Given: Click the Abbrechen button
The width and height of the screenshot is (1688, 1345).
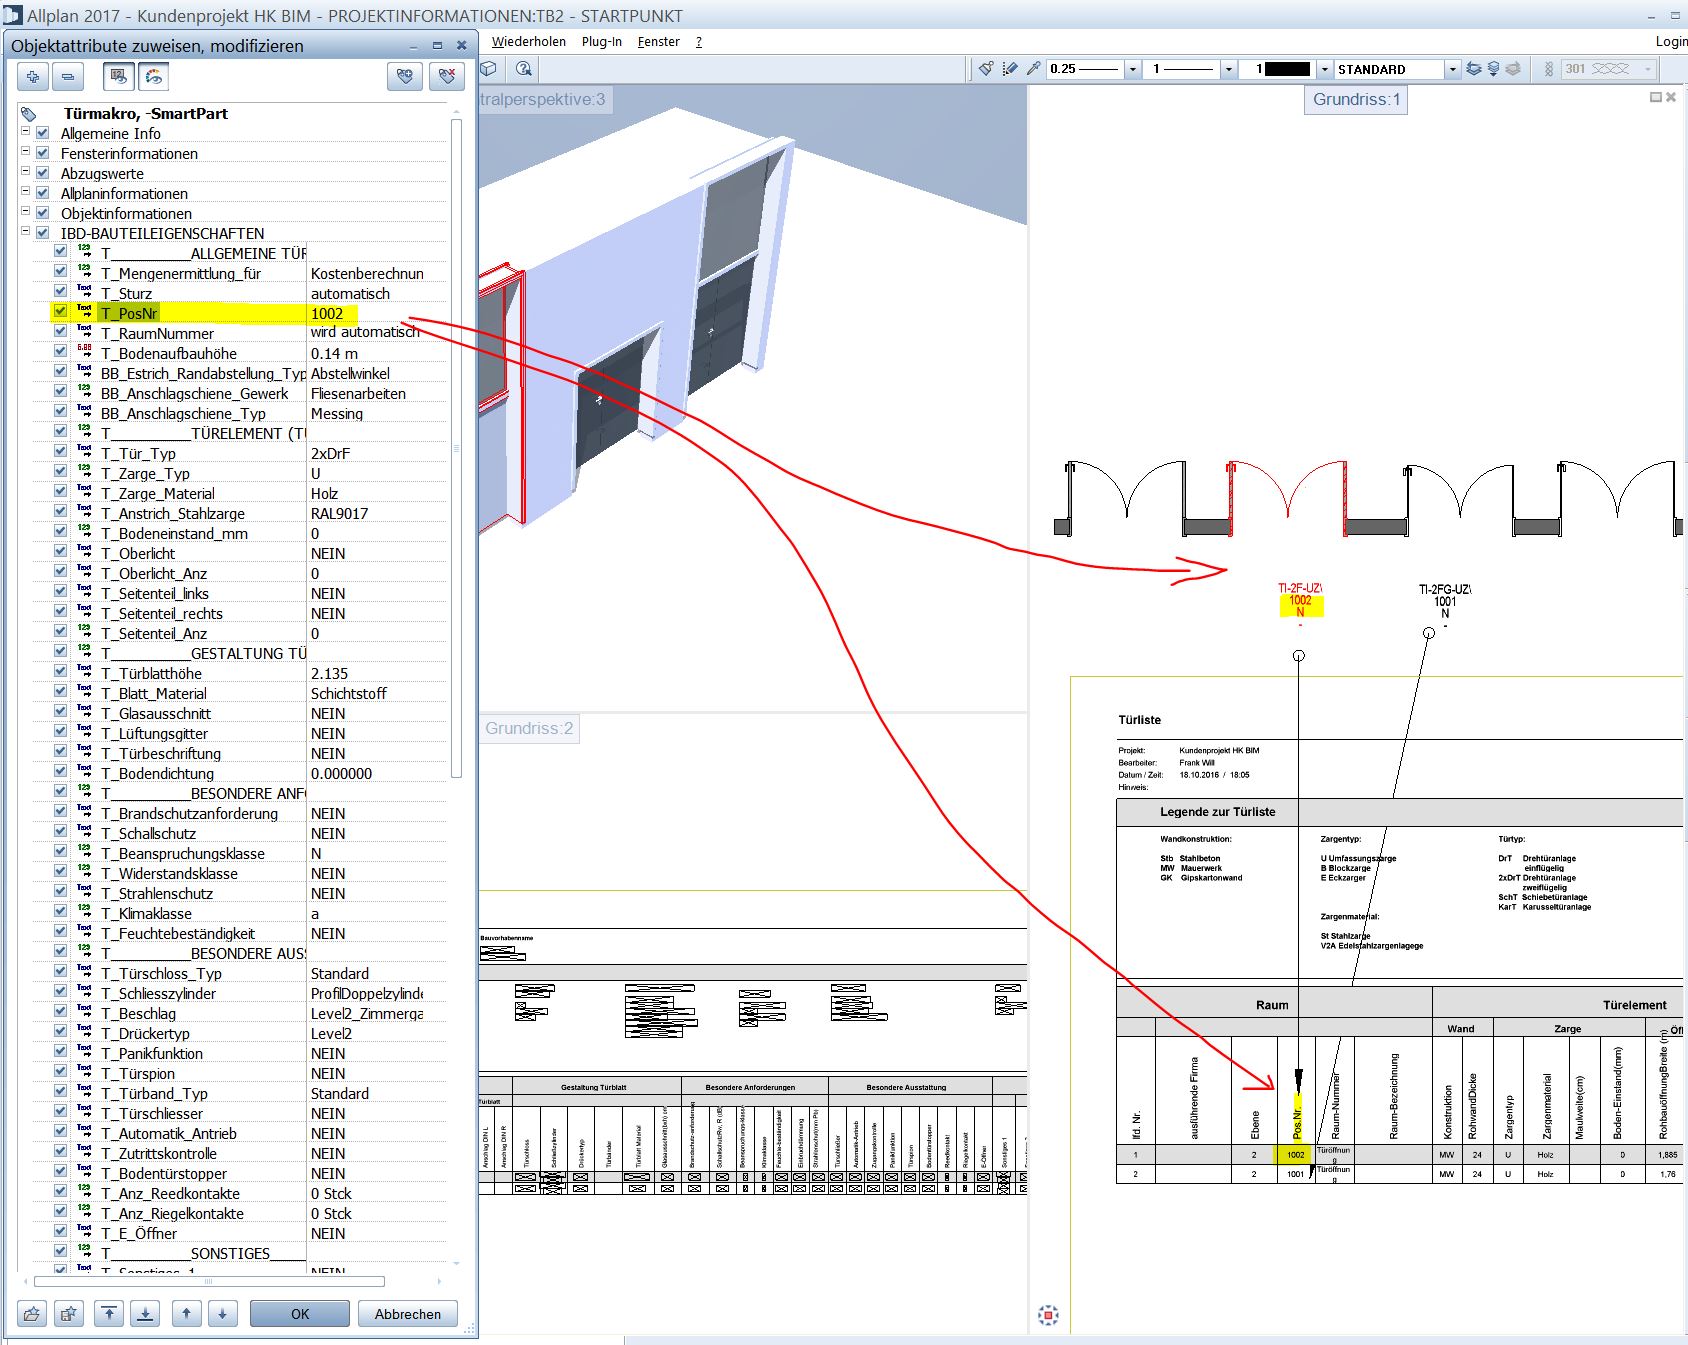Looking at the screenshot, I should pyautogui.click(x=407, y=1314).
